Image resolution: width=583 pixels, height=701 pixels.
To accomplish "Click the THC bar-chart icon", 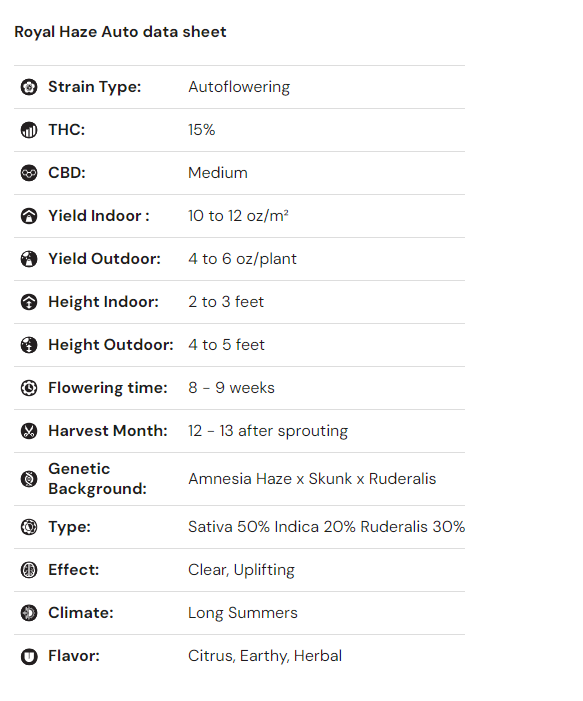I will 29,130.
